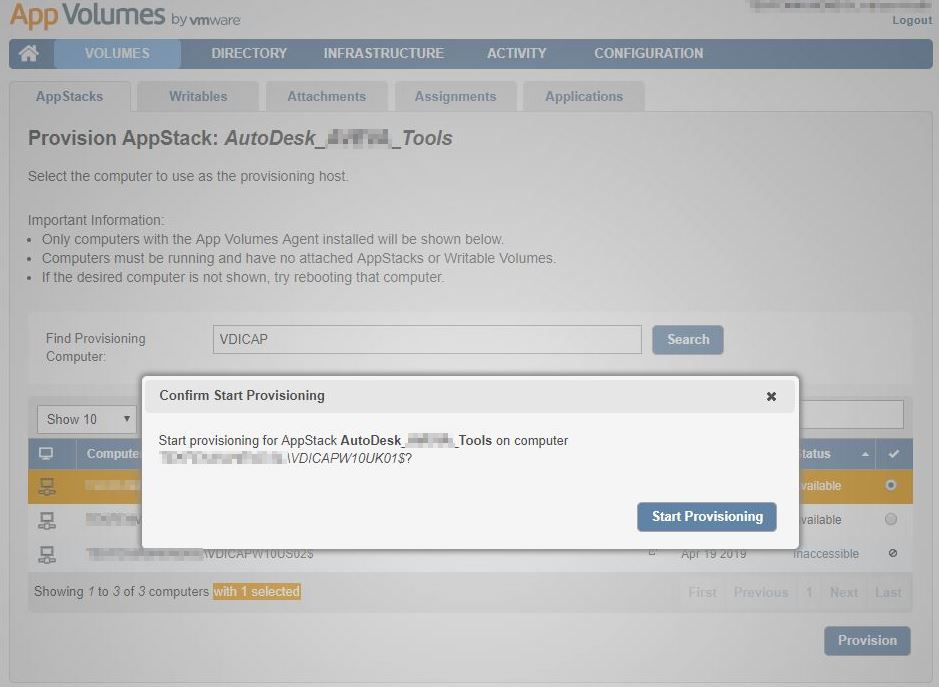Screen dimensions: 939x687
Task: Switch to the Applications tab
Action: [x=584, y=96]
